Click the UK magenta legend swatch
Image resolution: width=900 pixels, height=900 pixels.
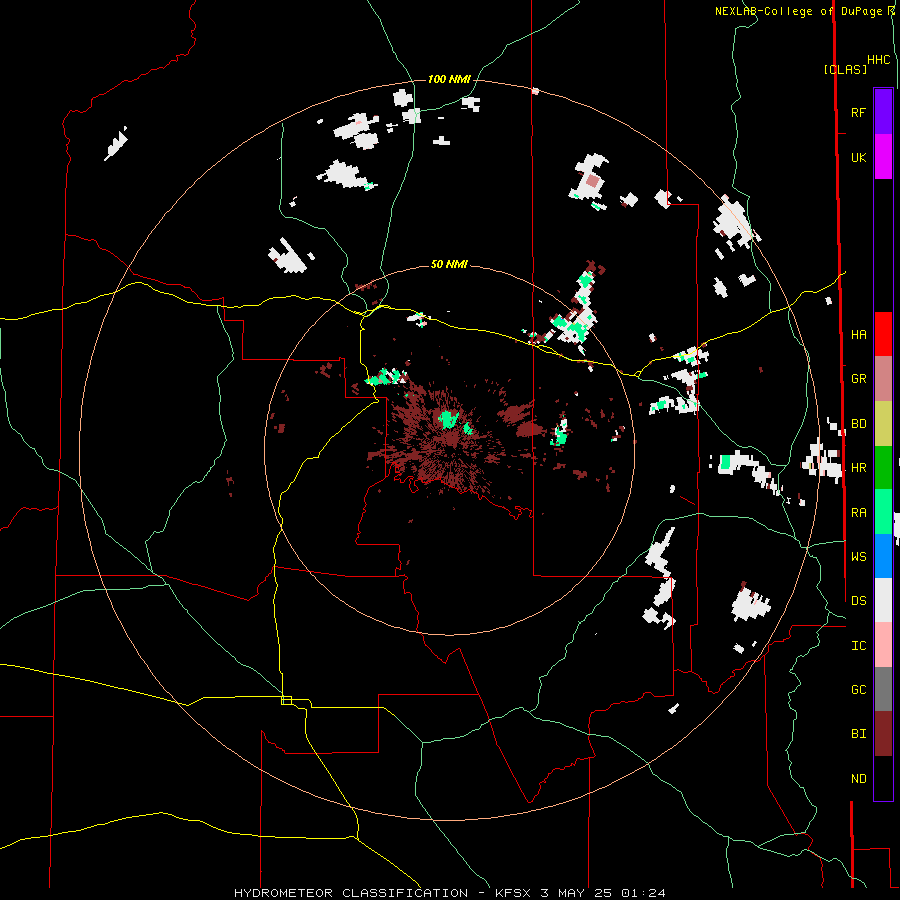coord(883,157)
